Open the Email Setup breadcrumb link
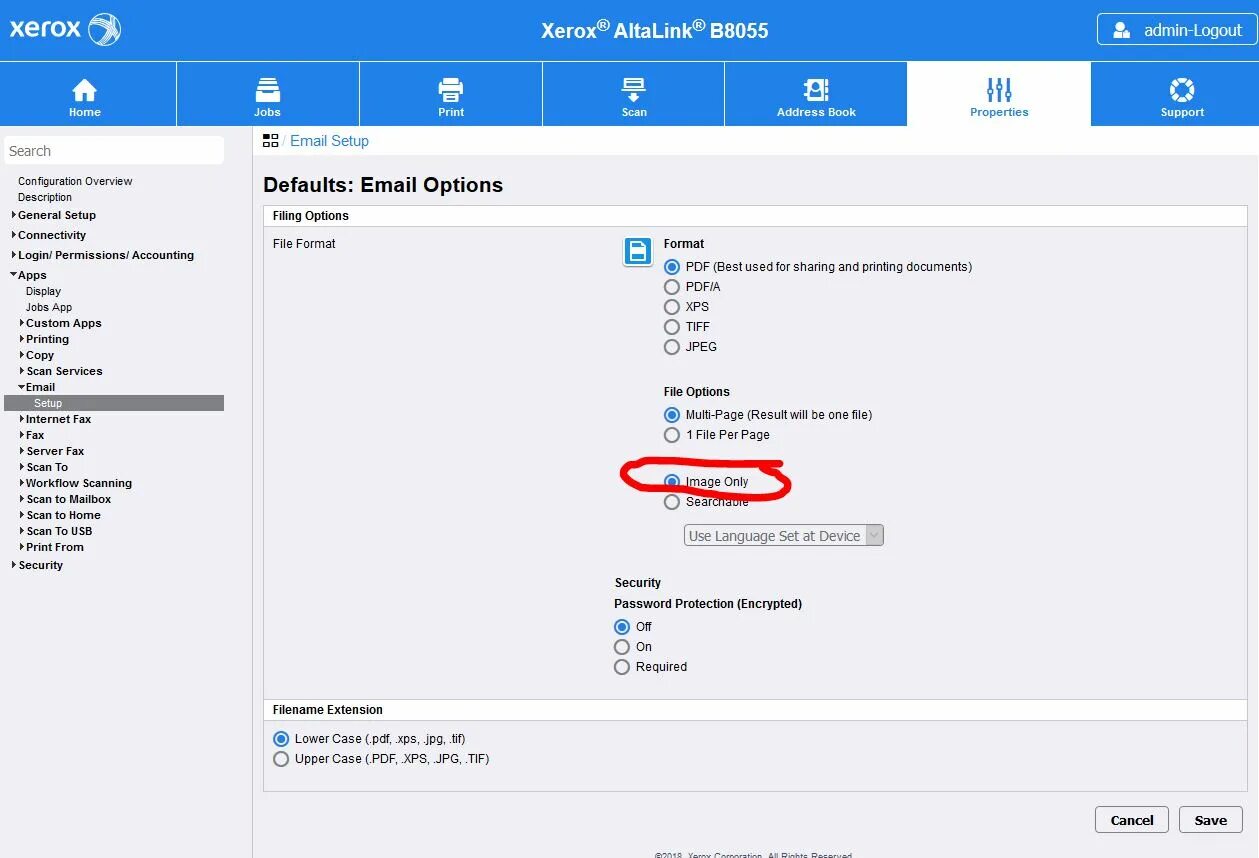Viewport: 1259px width, 858px height. pos(329,141)
